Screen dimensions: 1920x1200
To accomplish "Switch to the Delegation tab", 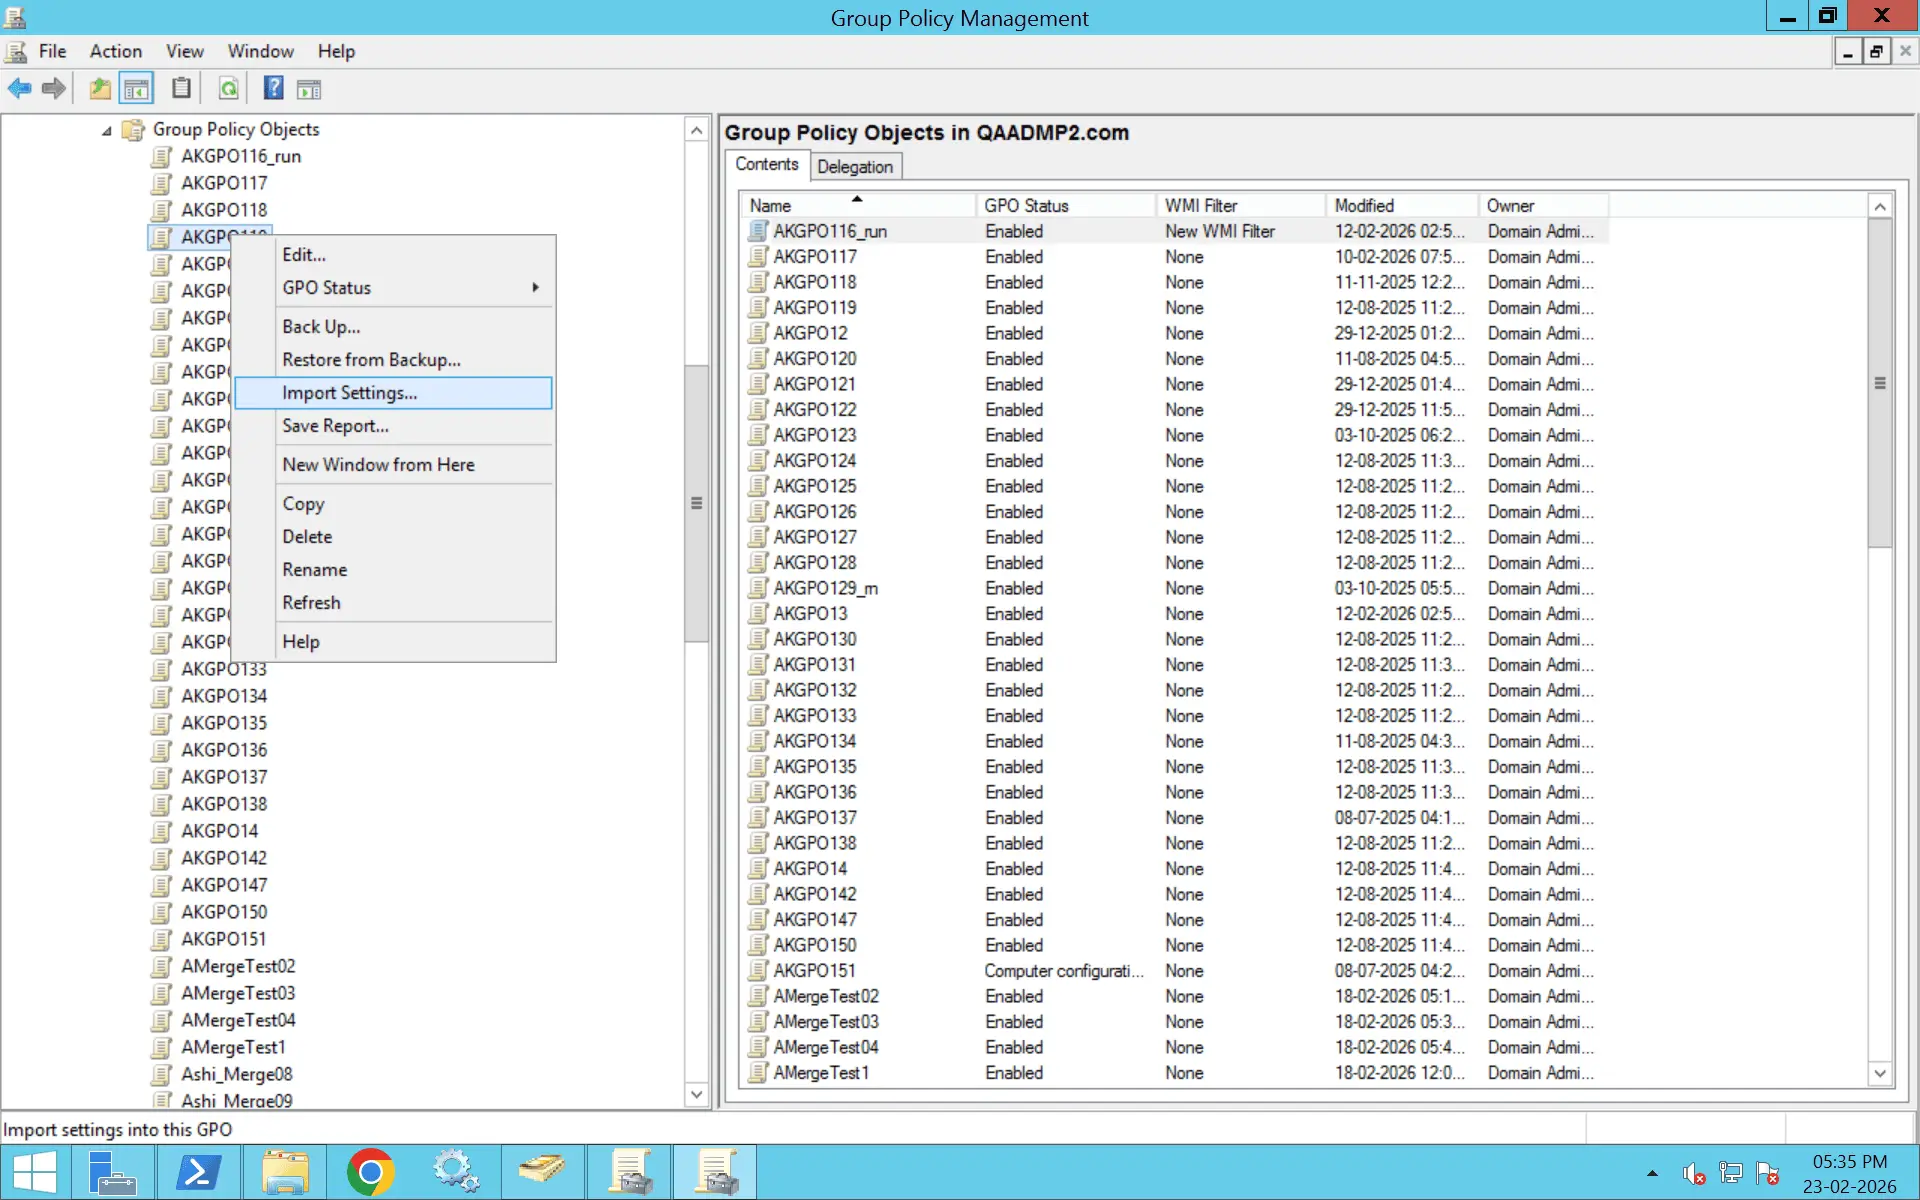I will [x=856, y=166].
